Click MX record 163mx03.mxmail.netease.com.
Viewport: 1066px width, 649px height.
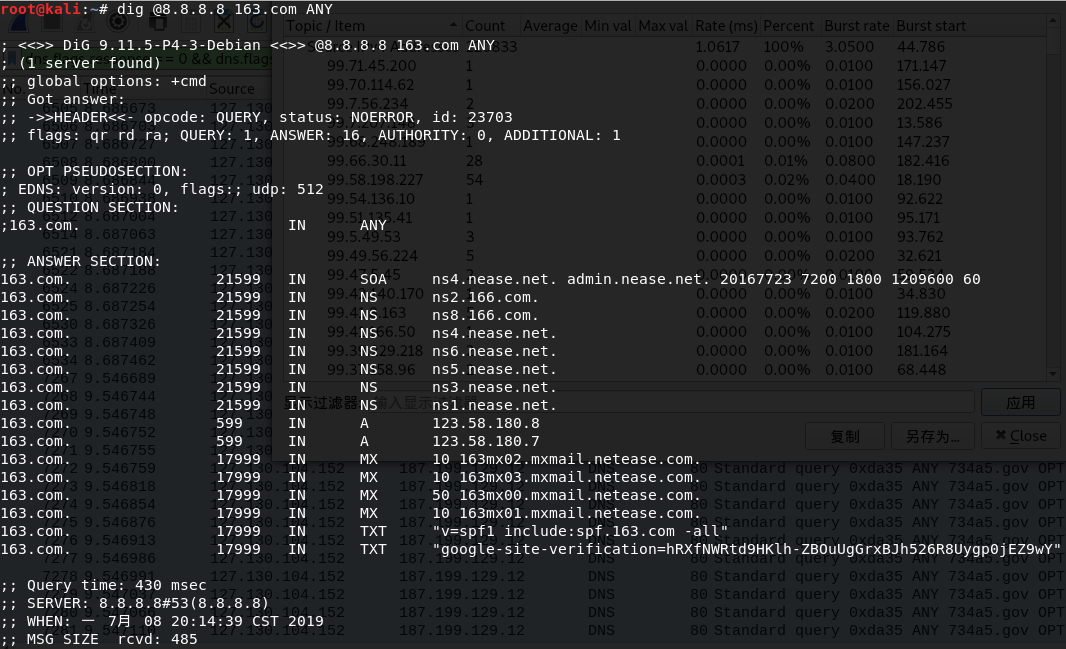(x=580, y=477)
